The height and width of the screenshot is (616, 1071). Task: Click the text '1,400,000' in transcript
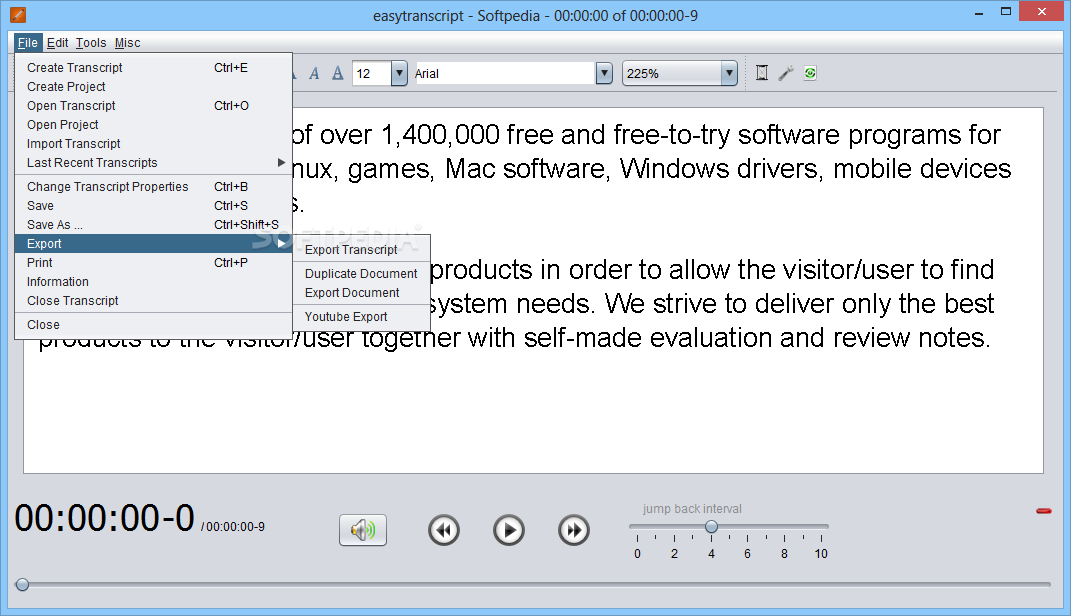(x=440, y=135)
